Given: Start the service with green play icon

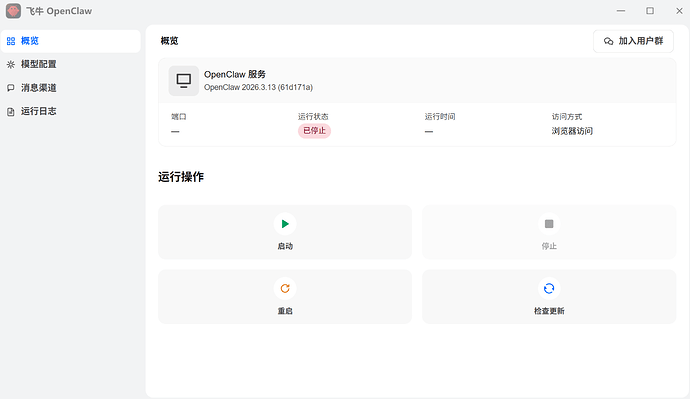Looking at the screenshot, I should tap(285, 224).
